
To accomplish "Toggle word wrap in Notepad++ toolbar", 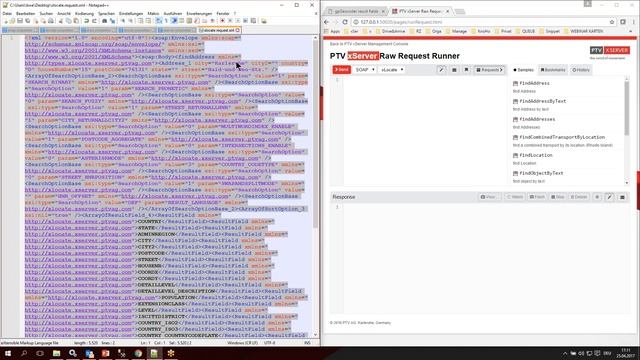I will click(158, 21).
